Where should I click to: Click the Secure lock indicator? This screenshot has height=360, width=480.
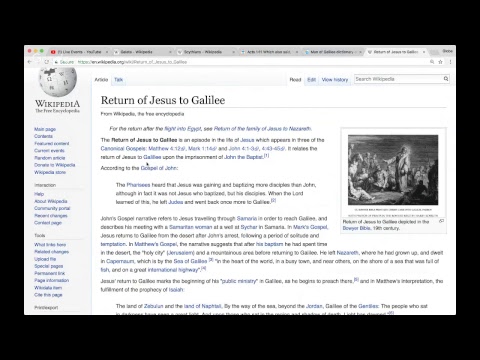click(x=64, y=62)
